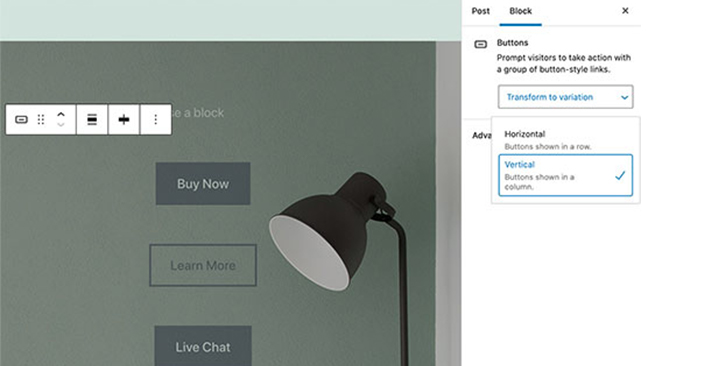Move block up with the up chevron
Screen dimensions: 710x366
(x=61, y=114)
